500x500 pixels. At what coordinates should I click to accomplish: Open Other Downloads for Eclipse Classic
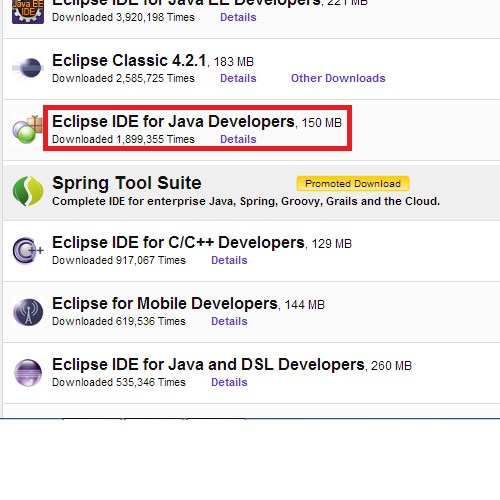(338, 78)
